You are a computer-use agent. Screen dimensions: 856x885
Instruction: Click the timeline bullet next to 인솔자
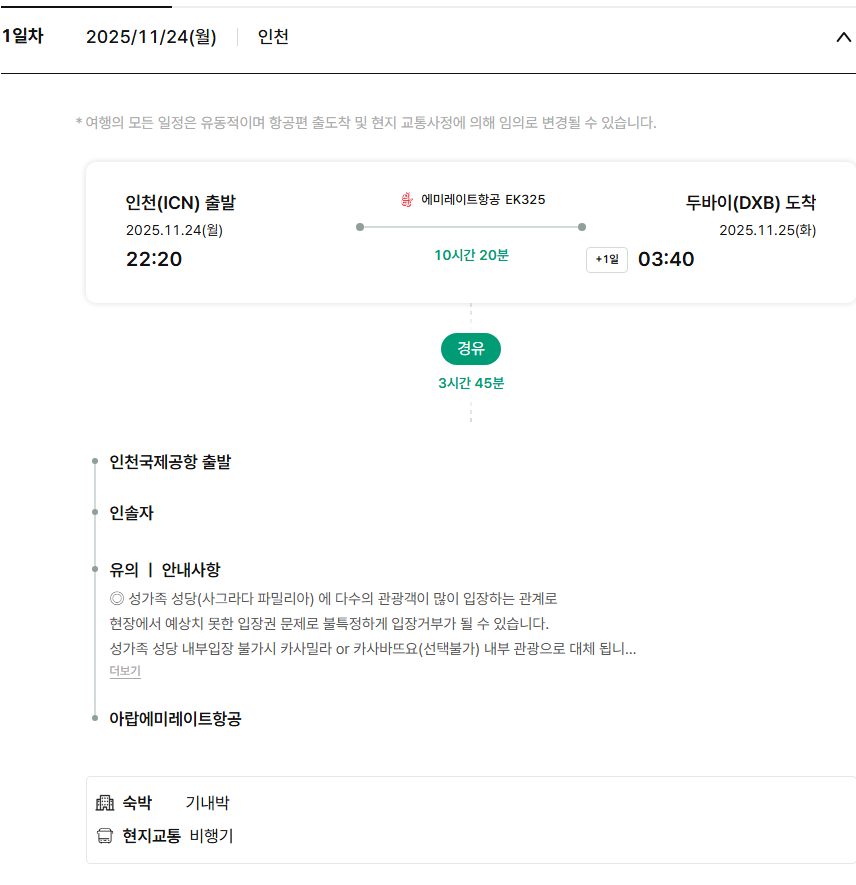click(95, 513)
